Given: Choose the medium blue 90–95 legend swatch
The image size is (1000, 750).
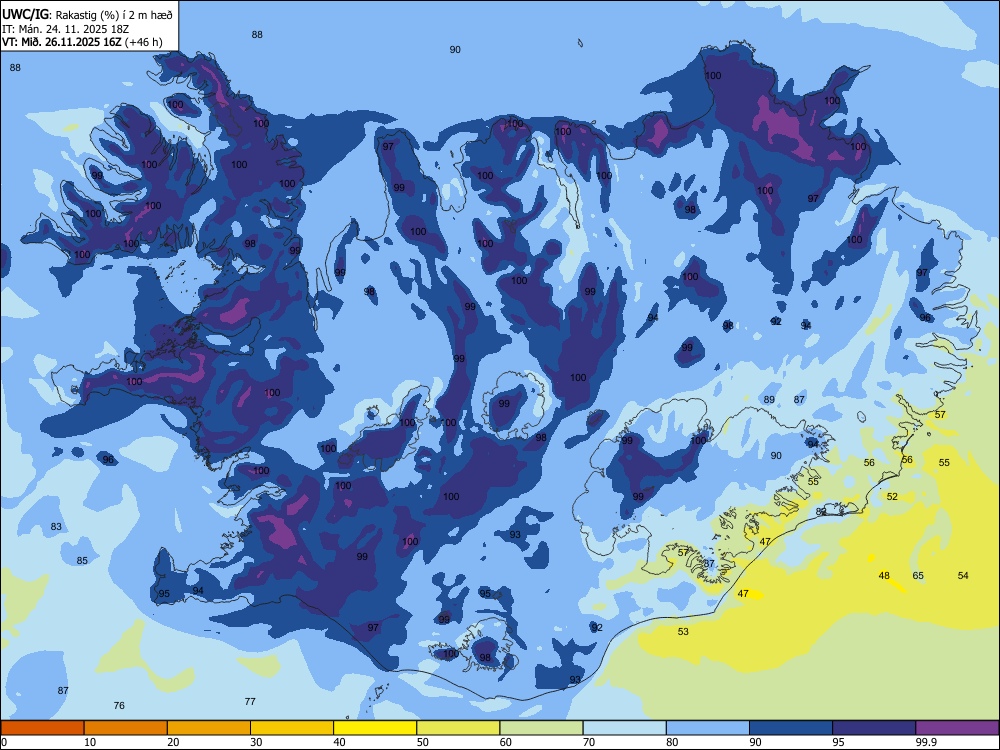Looking at the screenshot, I should point(791,728).
